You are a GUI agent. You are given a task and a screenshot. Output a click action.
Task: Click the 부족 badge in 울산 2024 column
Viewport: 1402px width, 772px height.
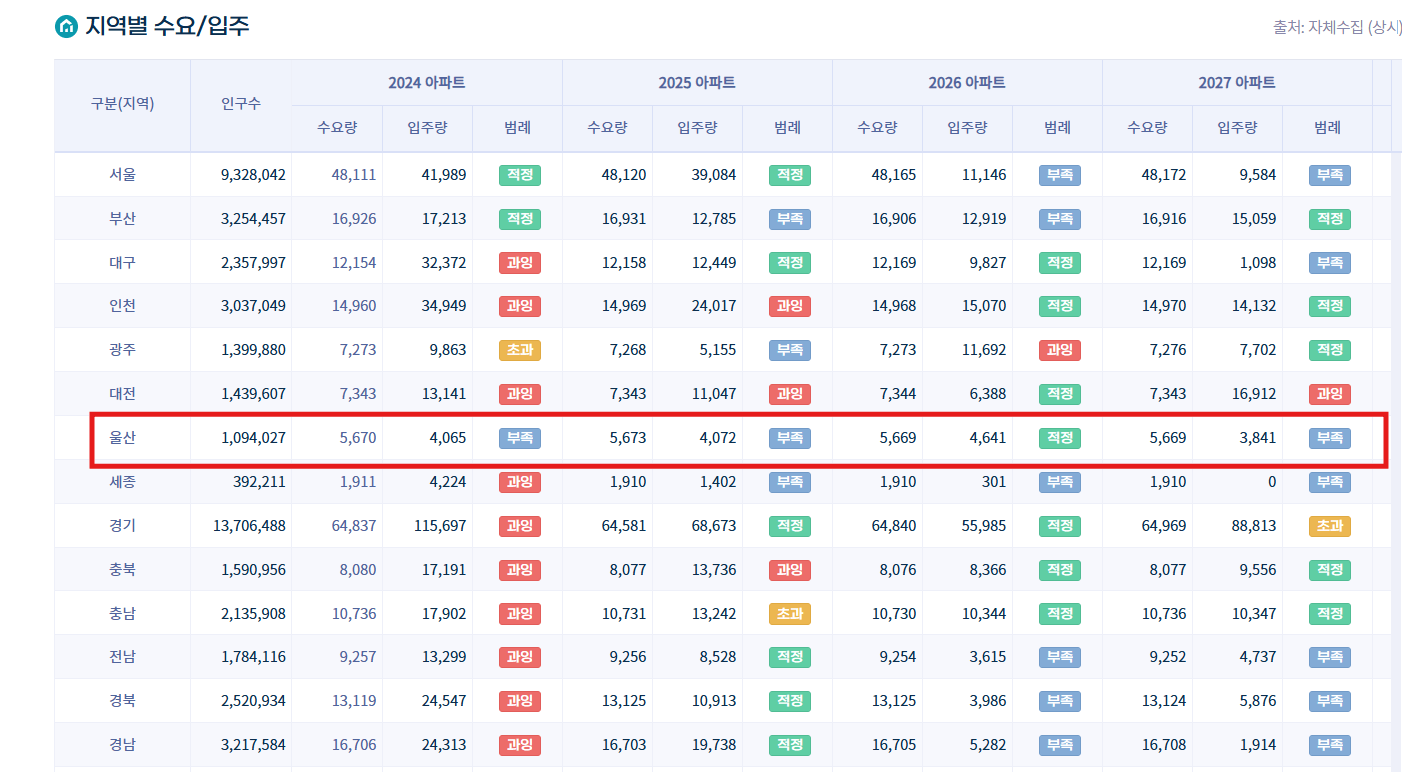pos(520,438)
